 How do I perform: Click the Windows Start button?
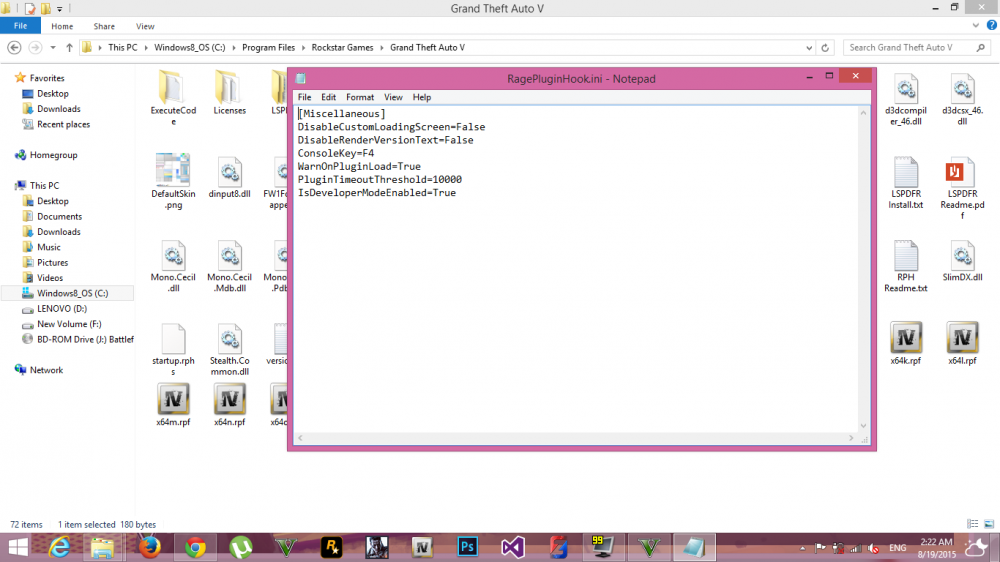(x=18, y=547)
